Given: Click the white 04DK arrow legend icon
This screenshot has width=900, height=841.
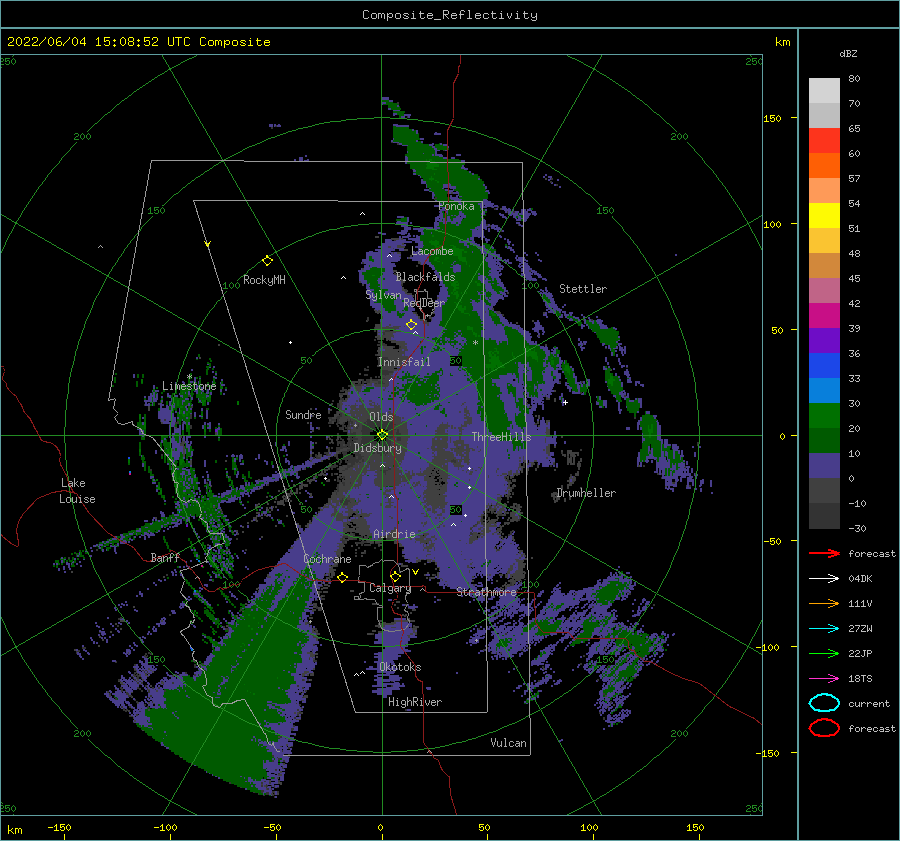Looking at the screenshot, I should pos(824,579).
